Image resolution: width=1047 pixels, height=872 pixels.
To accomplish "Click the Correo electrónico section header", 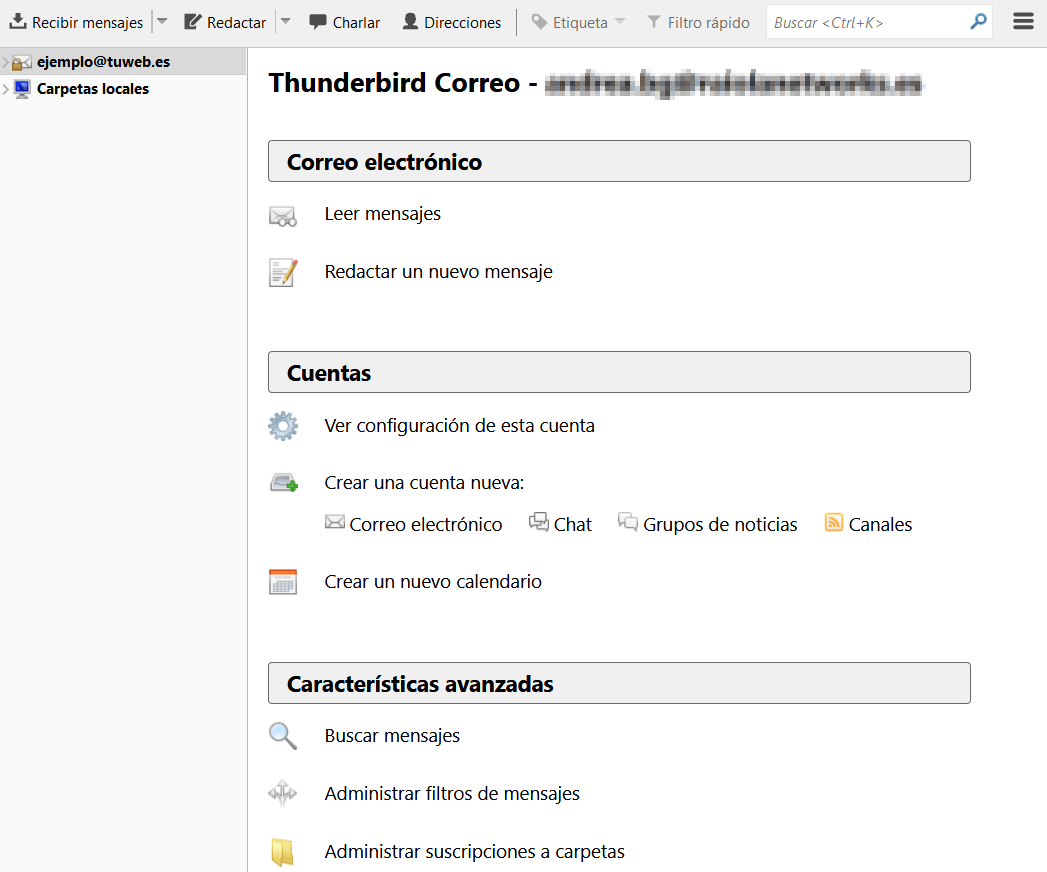I will pyautogui.click(x=619, y=161).
